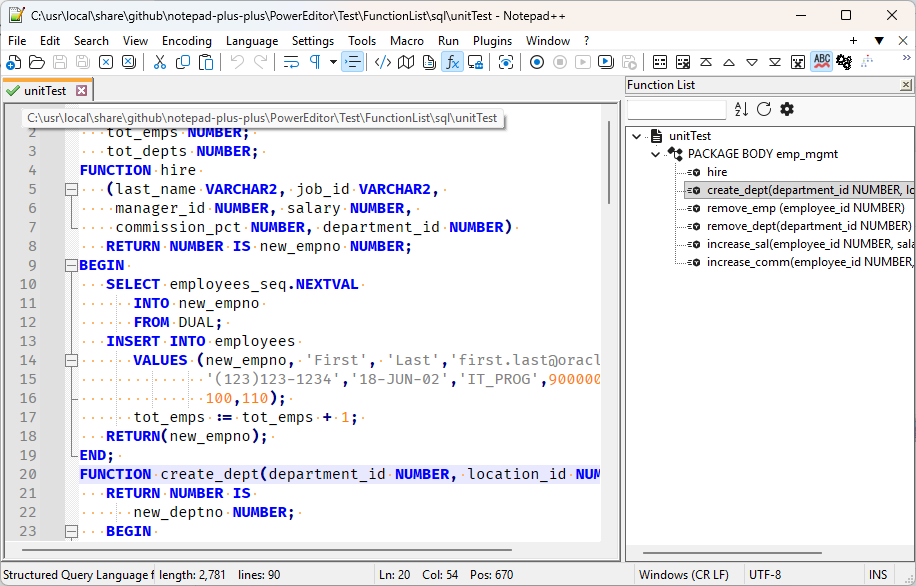916x586 pixels.
Task: Collapse the PACKAGE BODY emp_mgmt node
Action: point(656,155)
